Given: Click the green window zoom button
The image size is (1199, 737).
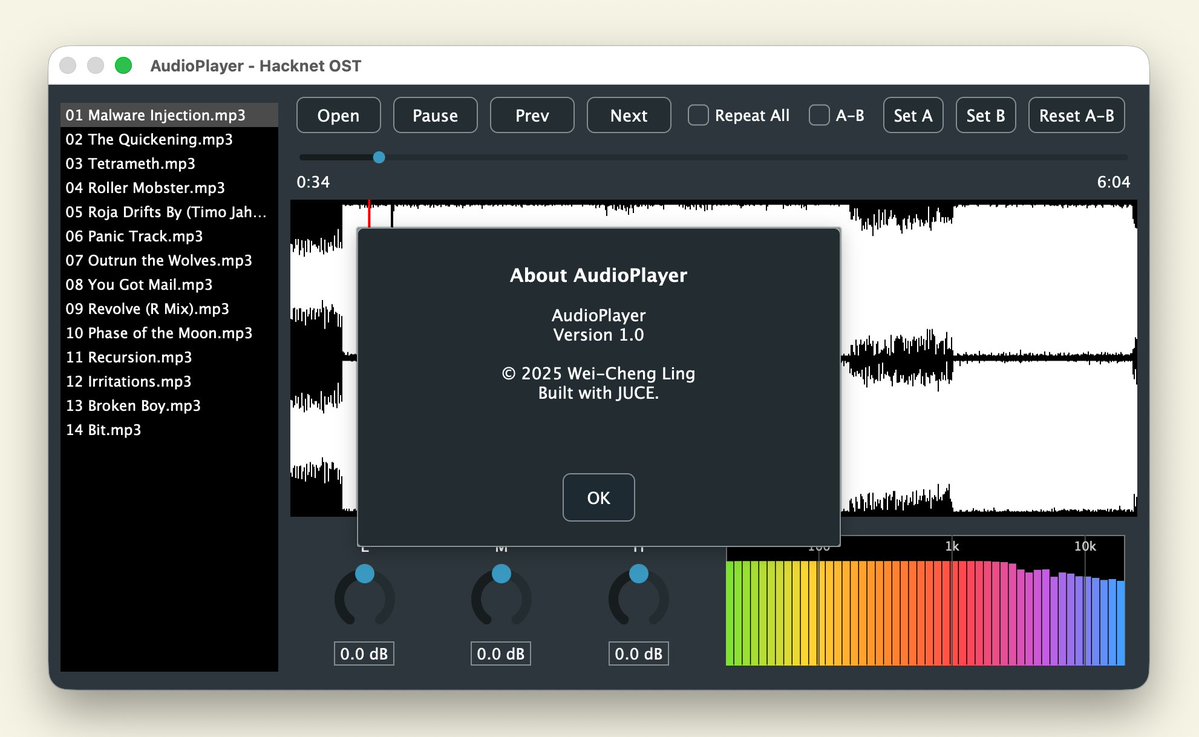Looking at the screenshot, I should click(x=123, y=66).
